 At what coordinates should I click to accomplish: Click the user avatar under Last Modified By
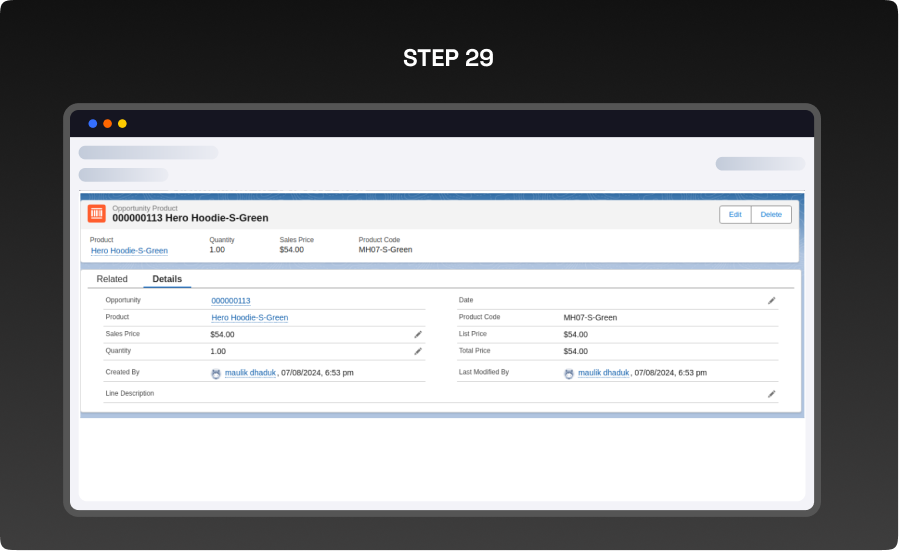[569, 373]
